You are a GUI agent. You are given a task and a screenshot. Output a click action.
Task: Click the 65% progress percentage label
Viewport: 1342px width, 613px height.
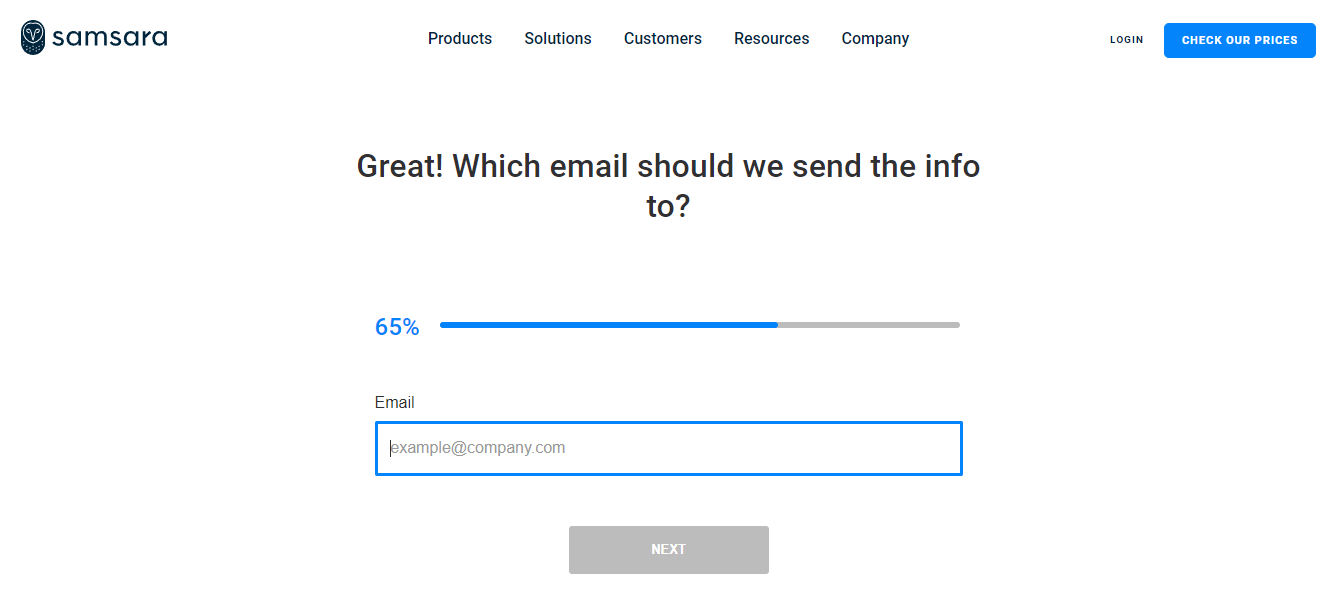397,327
